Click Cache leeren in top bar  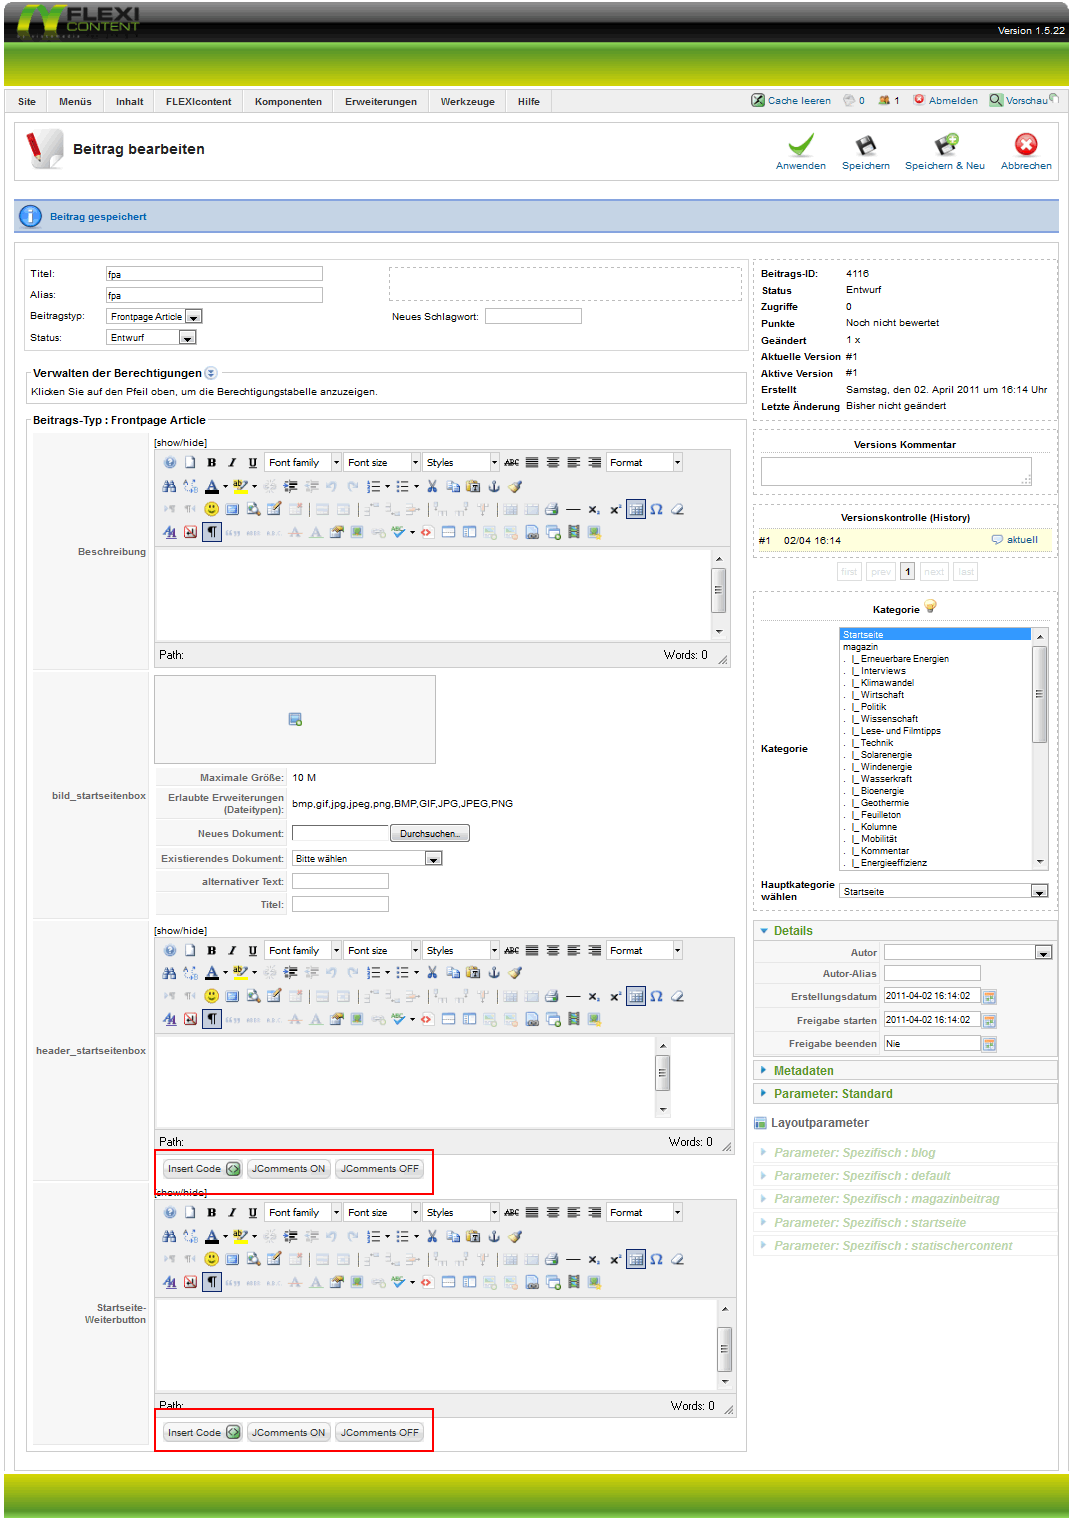pyautogui.click(x=791, y=101)
